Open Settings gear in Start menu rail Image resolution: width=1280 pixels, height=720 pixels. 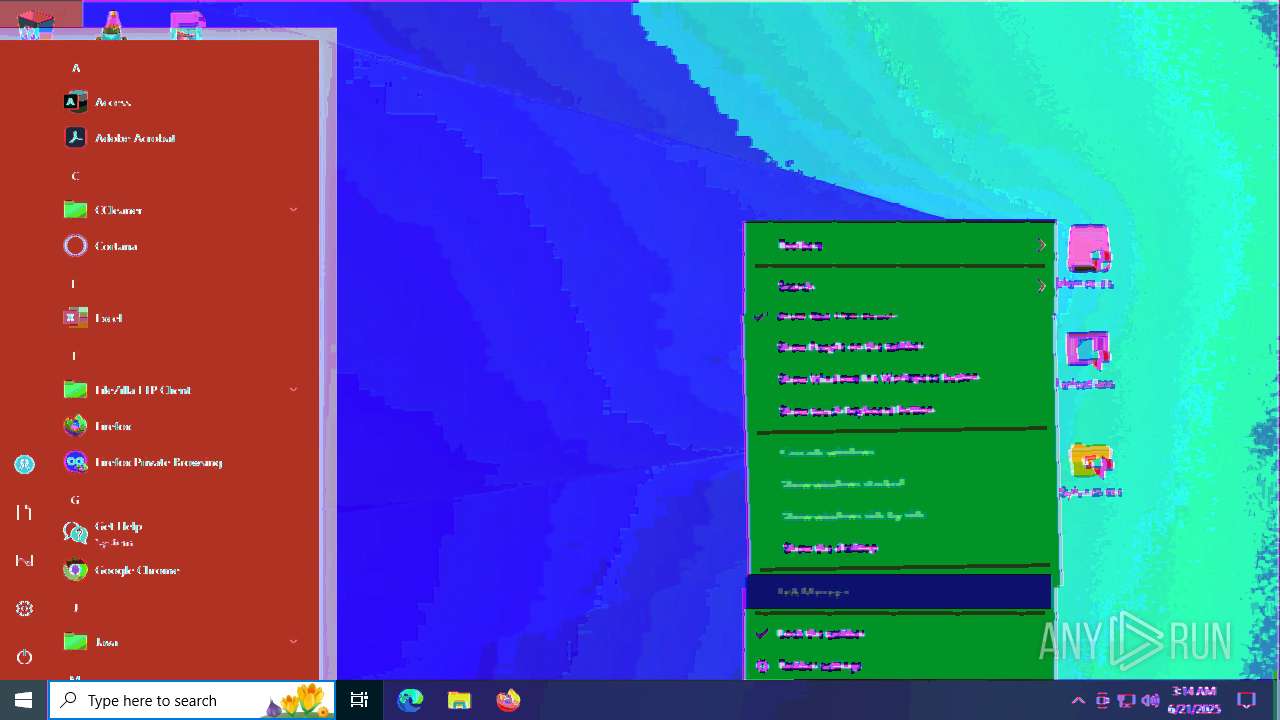click(24, 608)
